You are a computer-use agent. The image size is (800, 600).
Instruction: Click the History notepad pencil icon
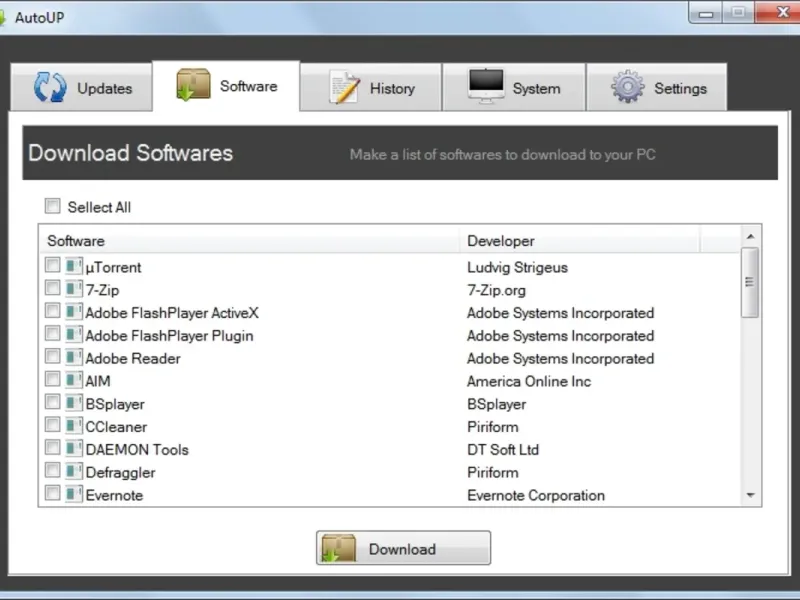(344, 87)
